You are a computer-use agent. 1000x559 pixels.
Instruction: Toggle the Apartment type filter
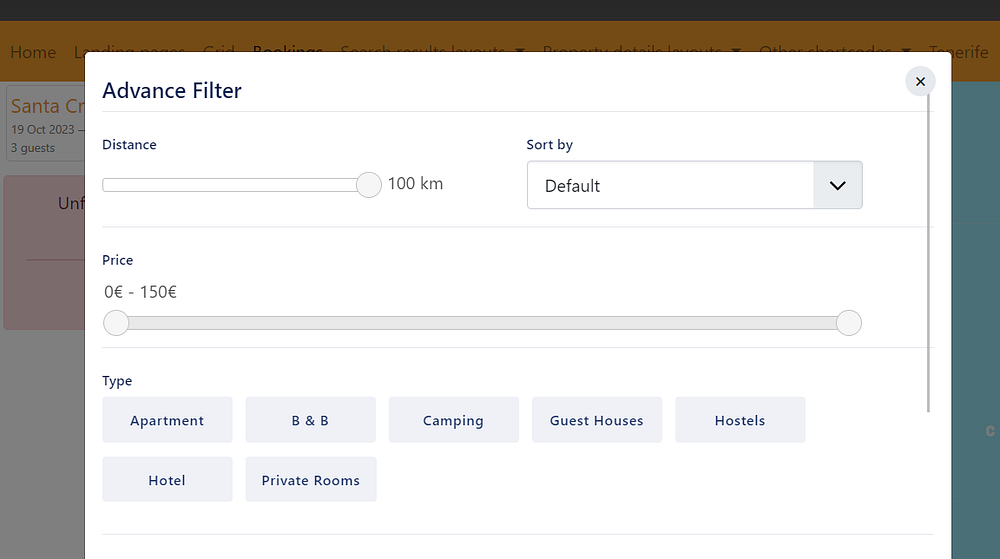coord(167,420)
